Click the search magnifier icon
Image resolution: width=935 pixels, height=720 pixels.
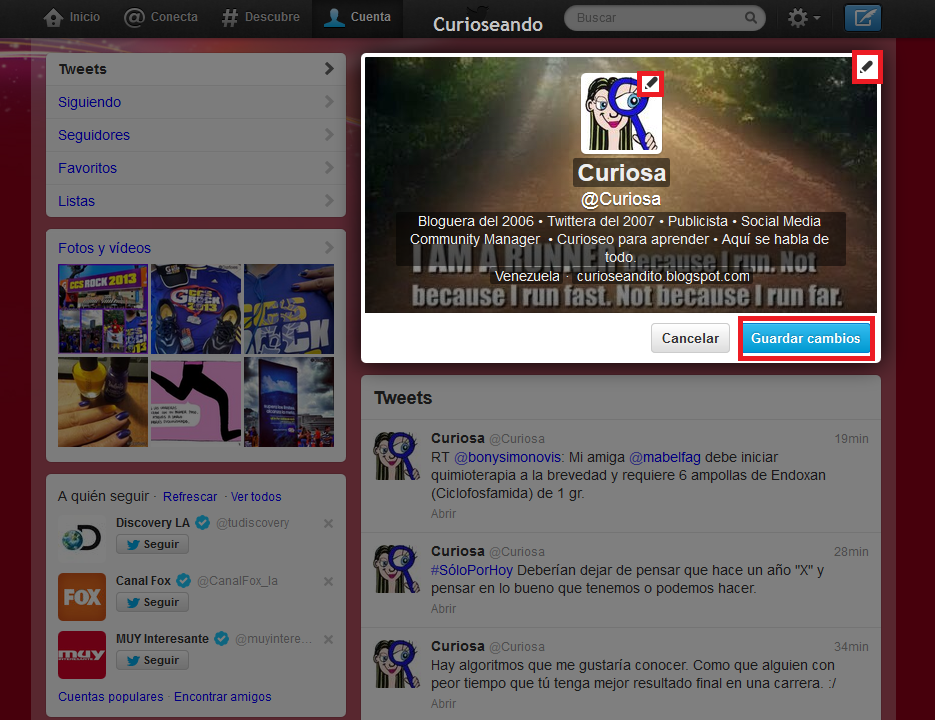click(751, 17)
